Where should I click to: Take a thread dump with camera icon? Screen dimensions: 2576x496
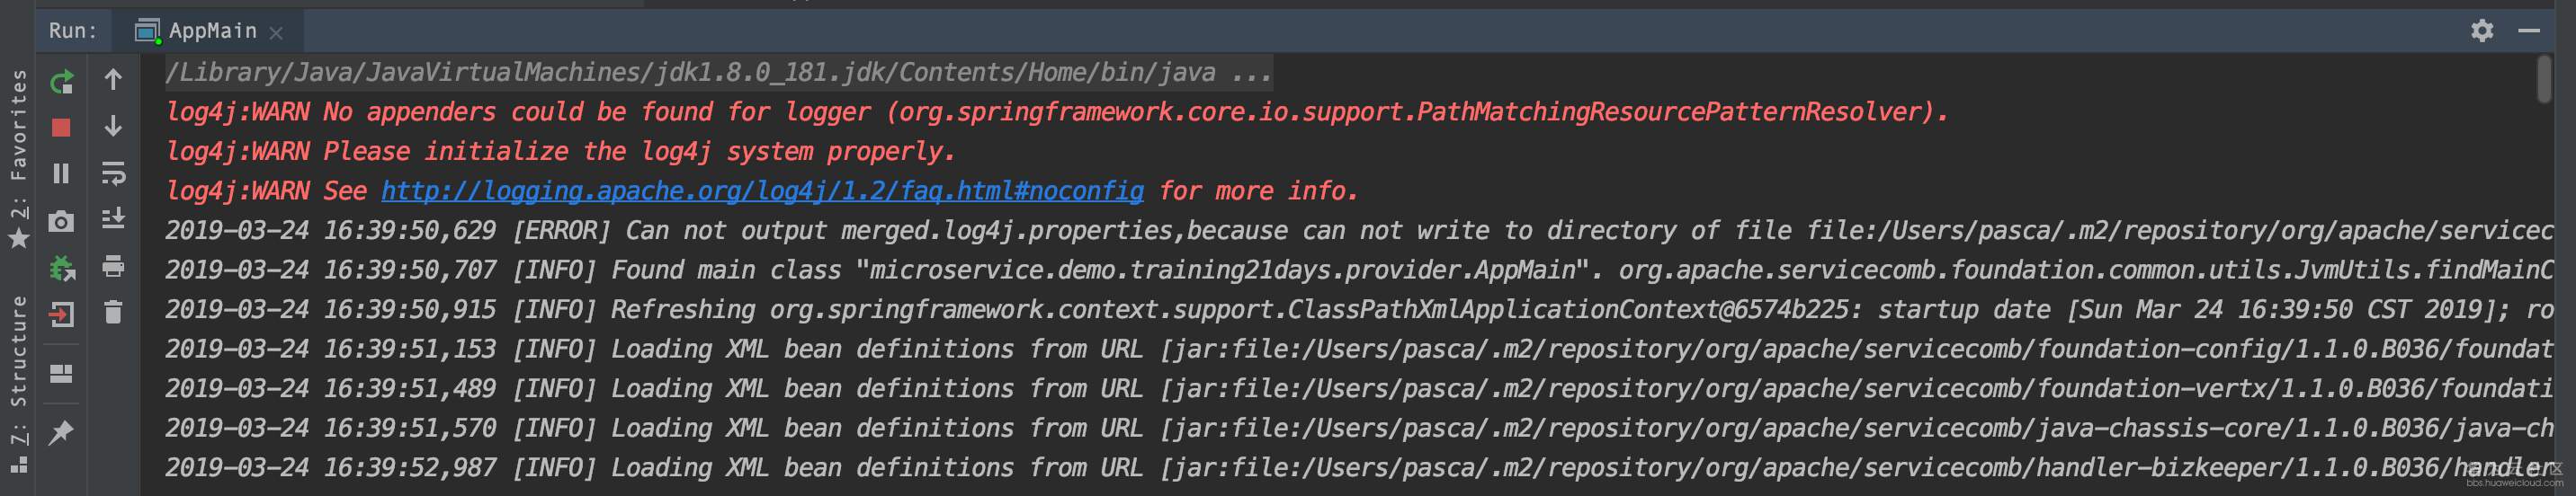point(62,221)
